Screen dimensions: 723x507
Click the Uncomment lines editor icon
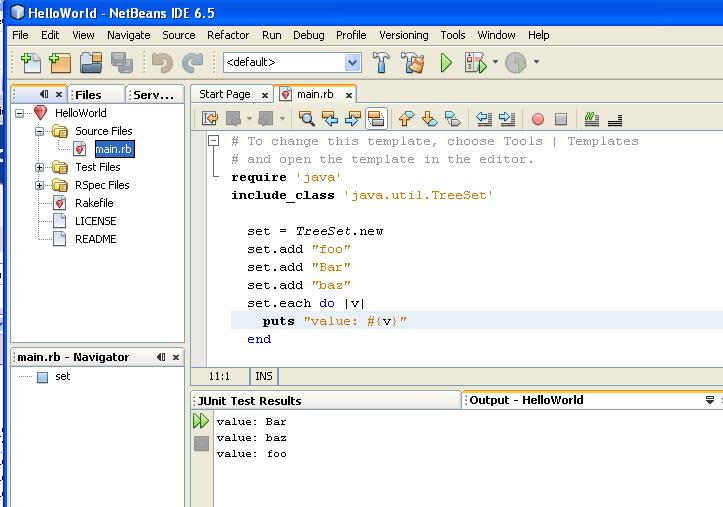click(615, 120)
